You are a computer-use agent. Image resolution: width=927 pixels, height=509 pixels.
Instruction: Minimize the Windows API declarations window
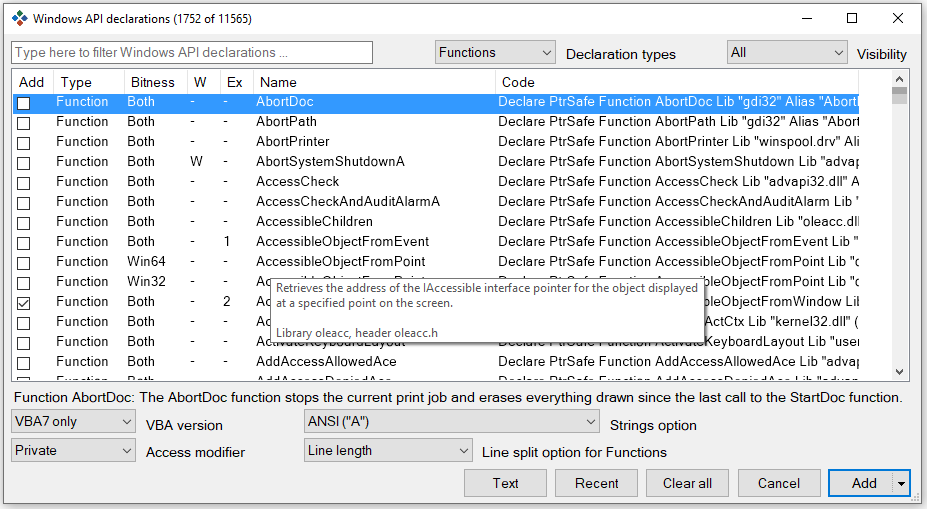(x=807, y=18)
